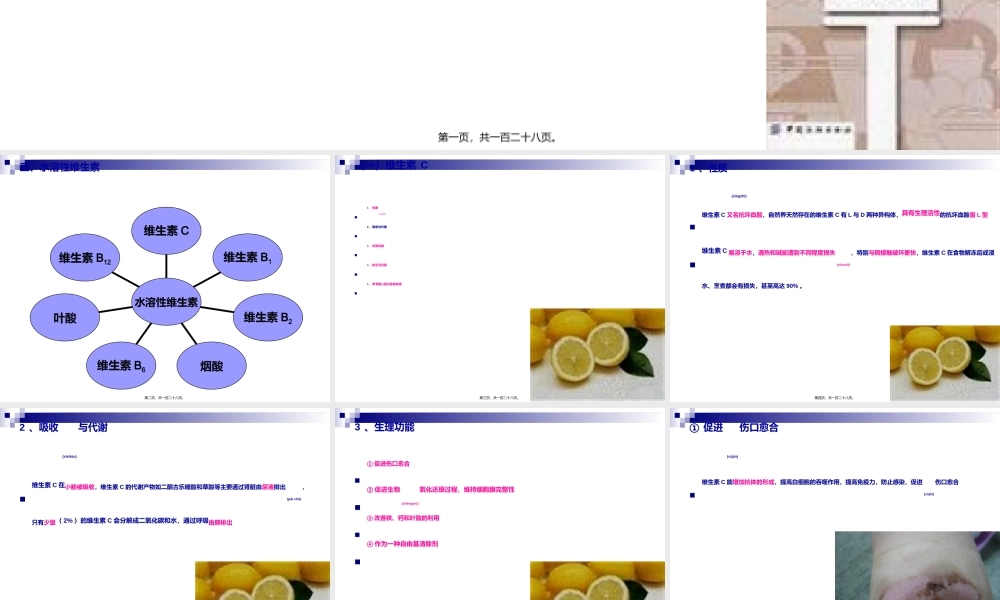Select the 烟酸 ellipse shape
Viewport: 1000px width, 600px height.
coord(212,365)
